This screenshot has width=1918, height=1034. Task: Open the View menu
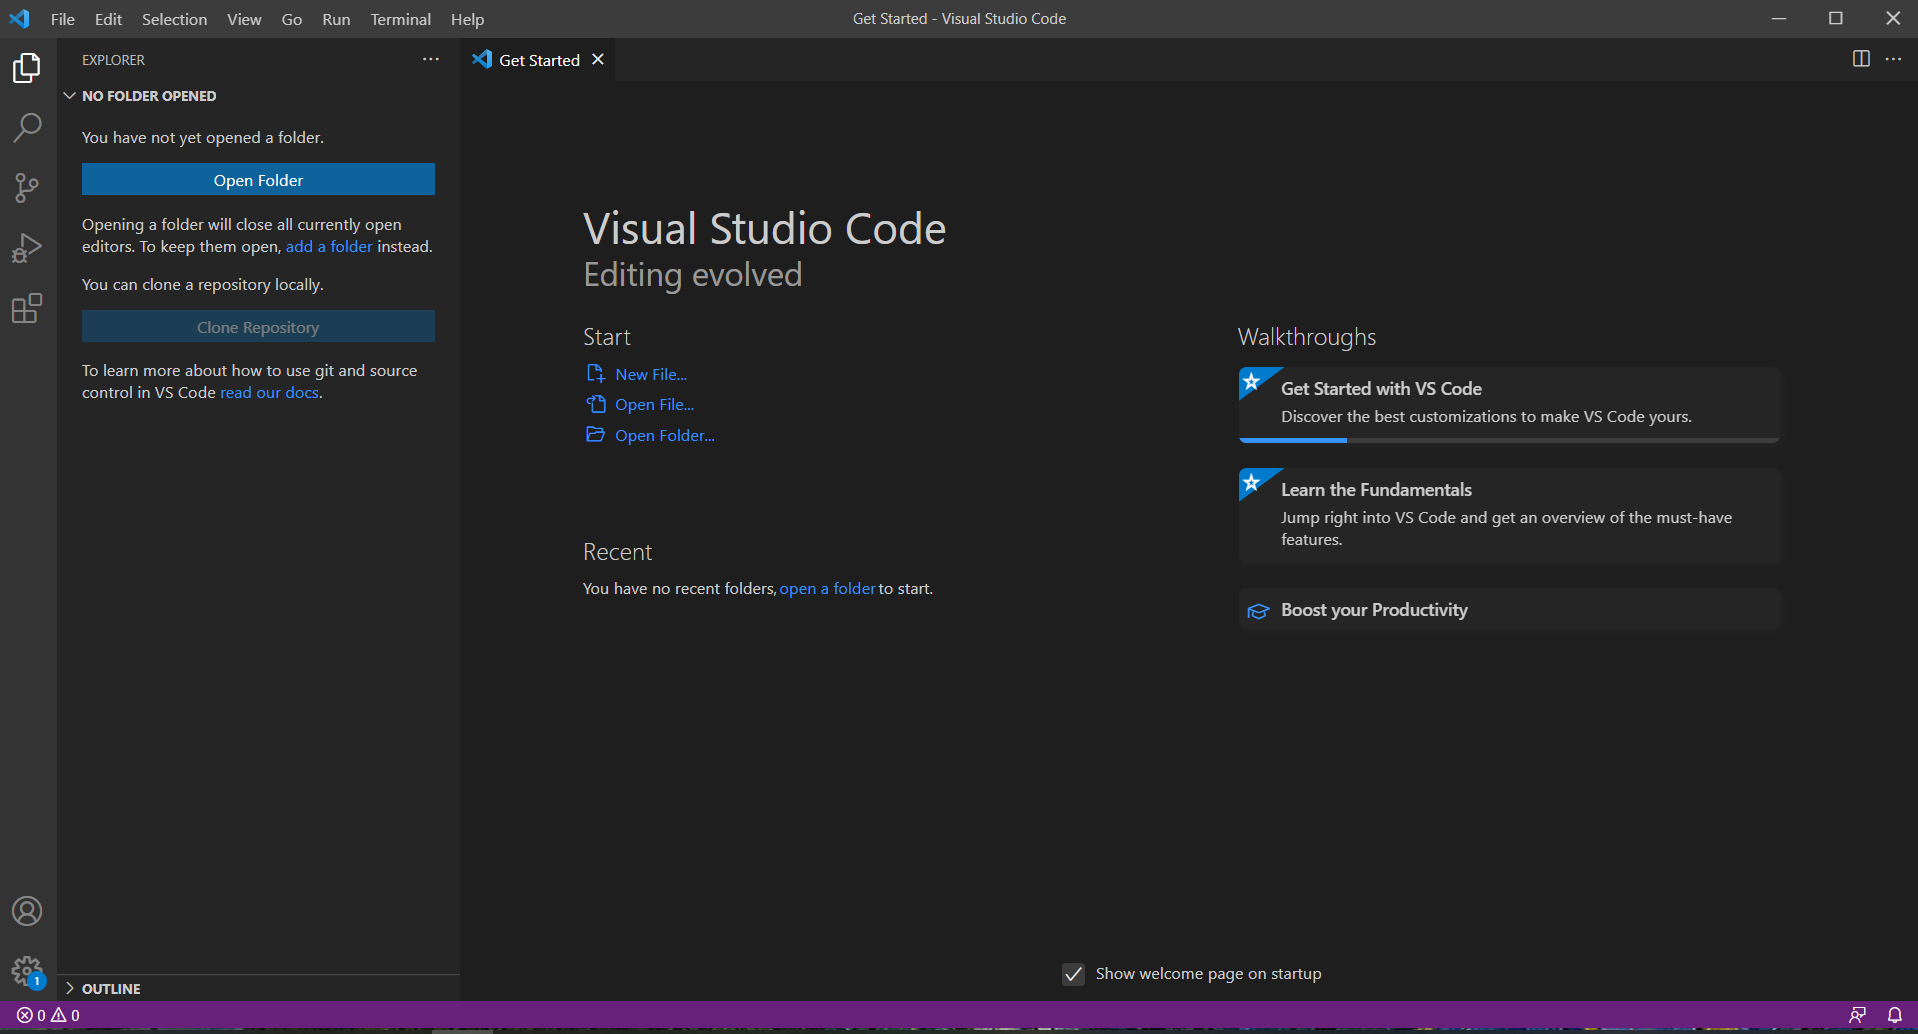coord(244,19)
